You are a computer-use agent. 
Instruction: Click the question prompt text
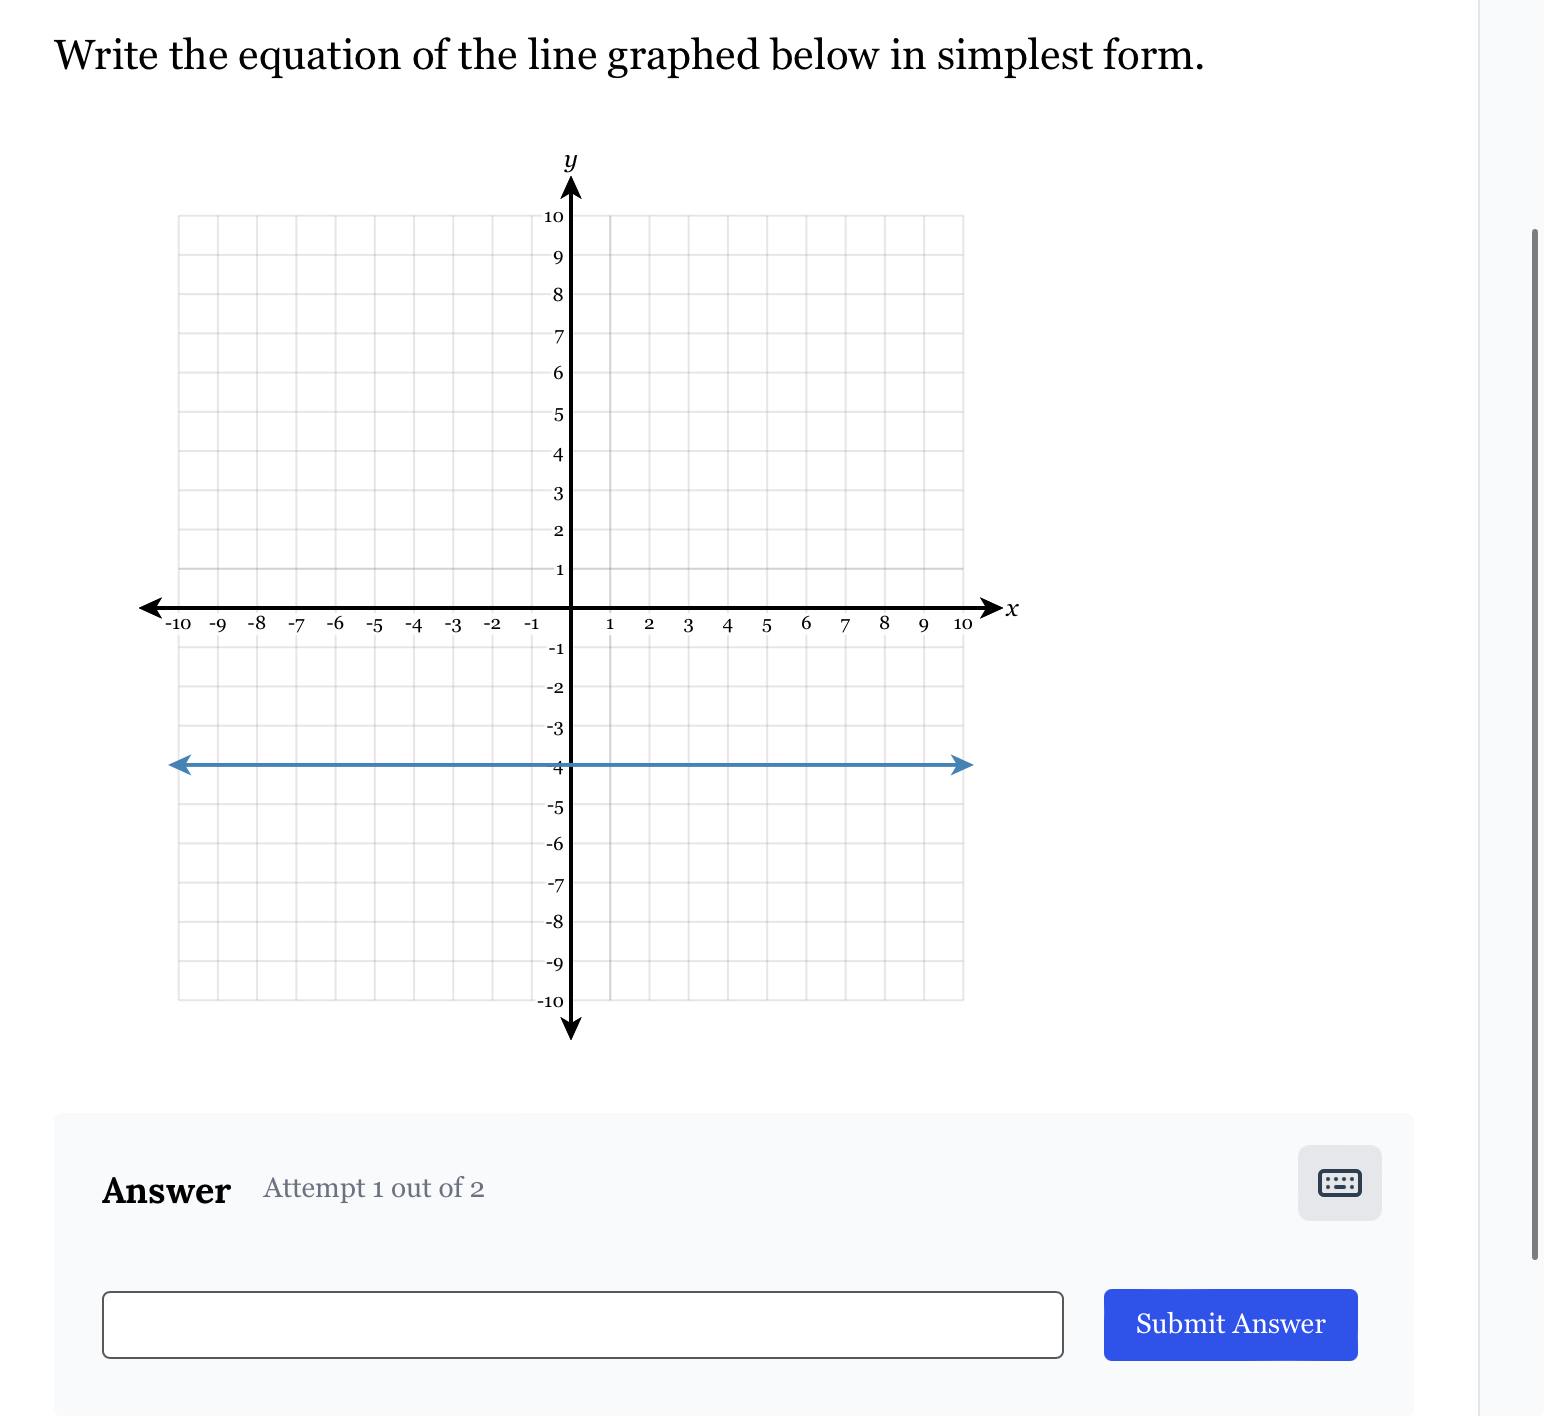coord(629,55)
